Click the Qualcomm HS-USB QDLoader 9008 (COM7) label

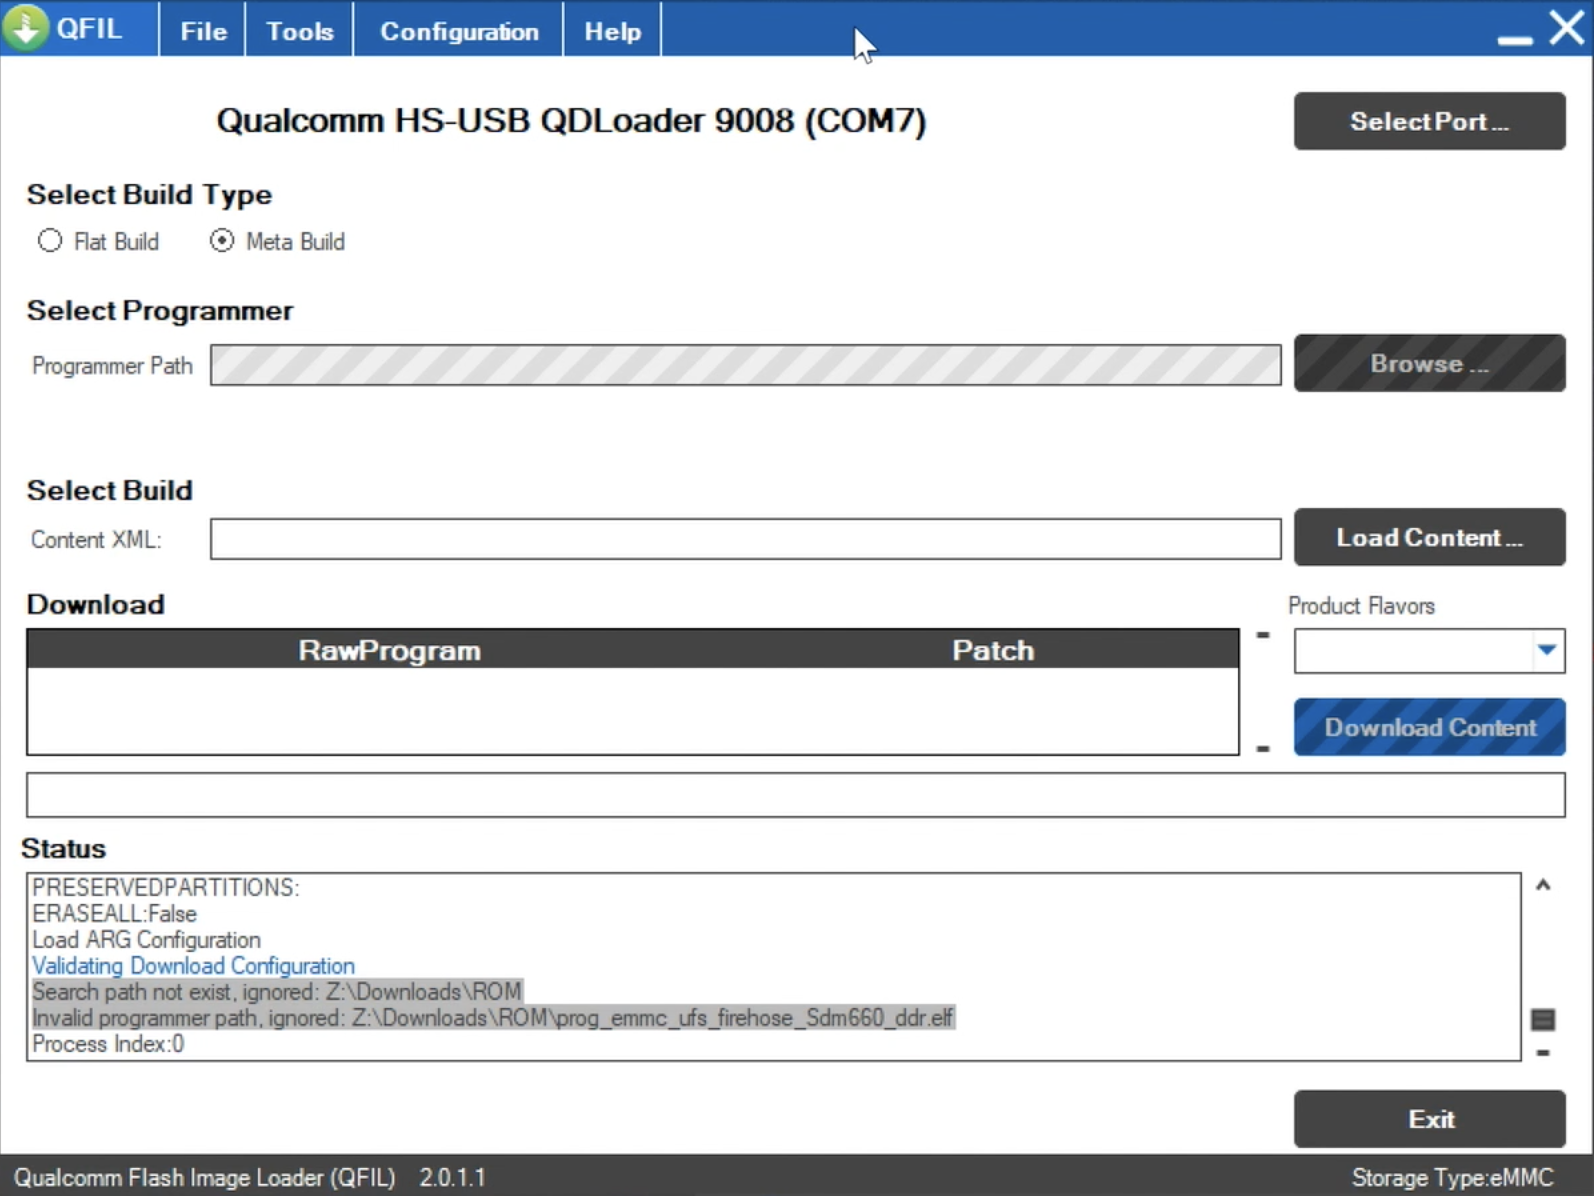(x=571, y=121)
